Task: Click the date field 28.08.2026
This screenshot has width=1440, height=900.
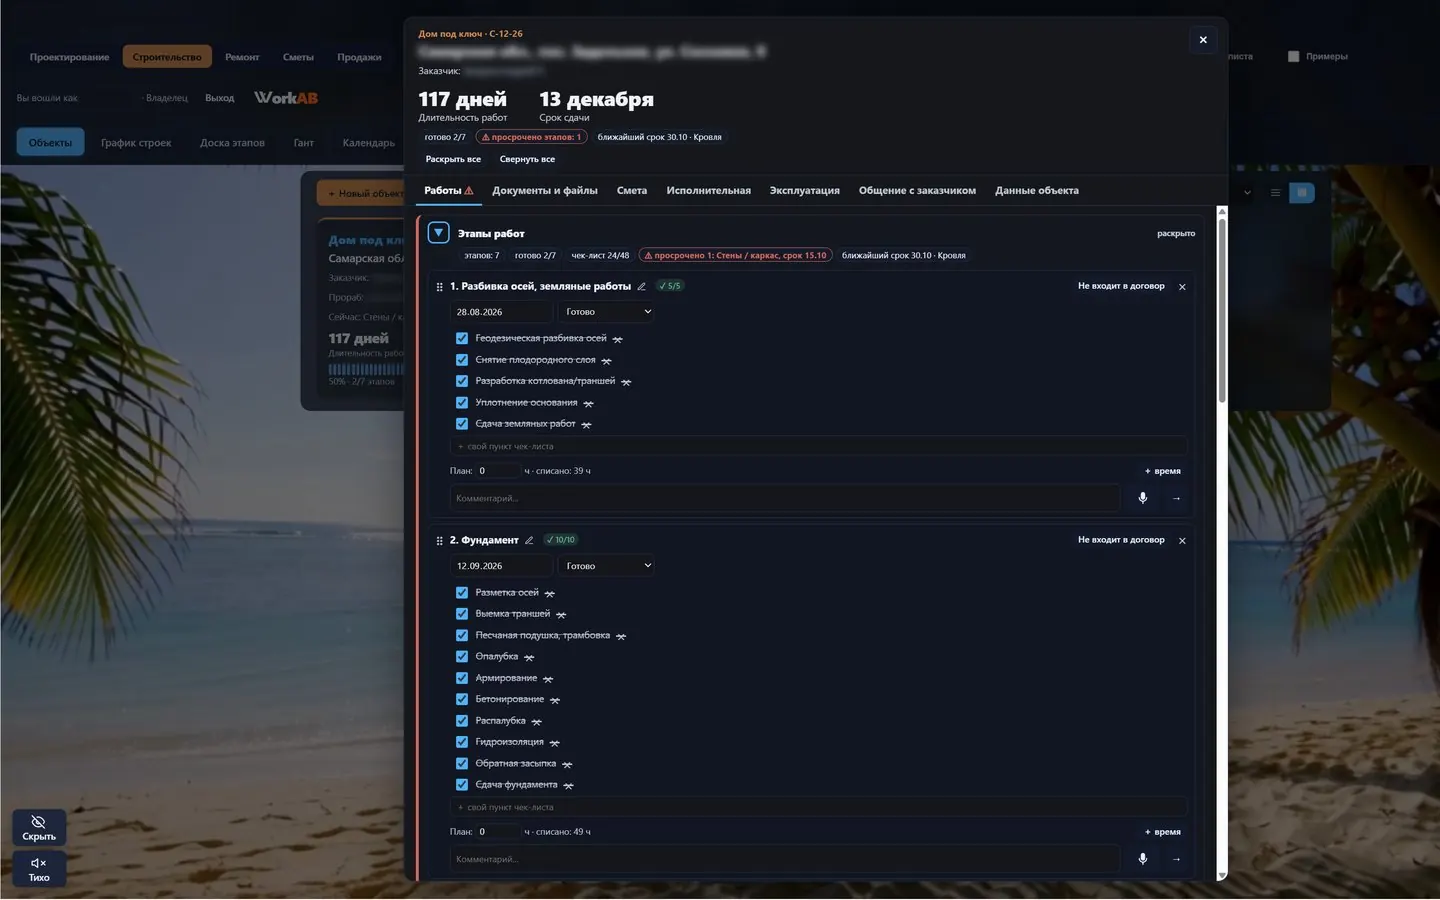Action: coord(501,312)
